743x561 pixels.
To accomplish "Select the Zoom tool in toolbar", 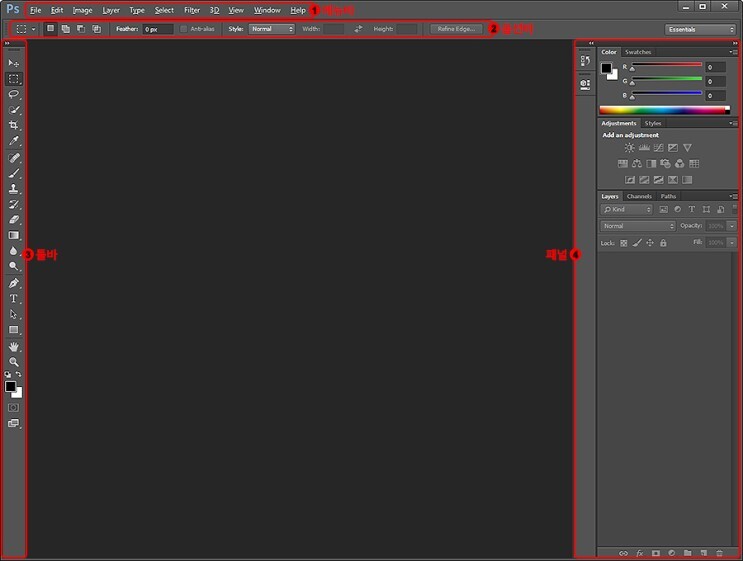I will pos(13,362).
